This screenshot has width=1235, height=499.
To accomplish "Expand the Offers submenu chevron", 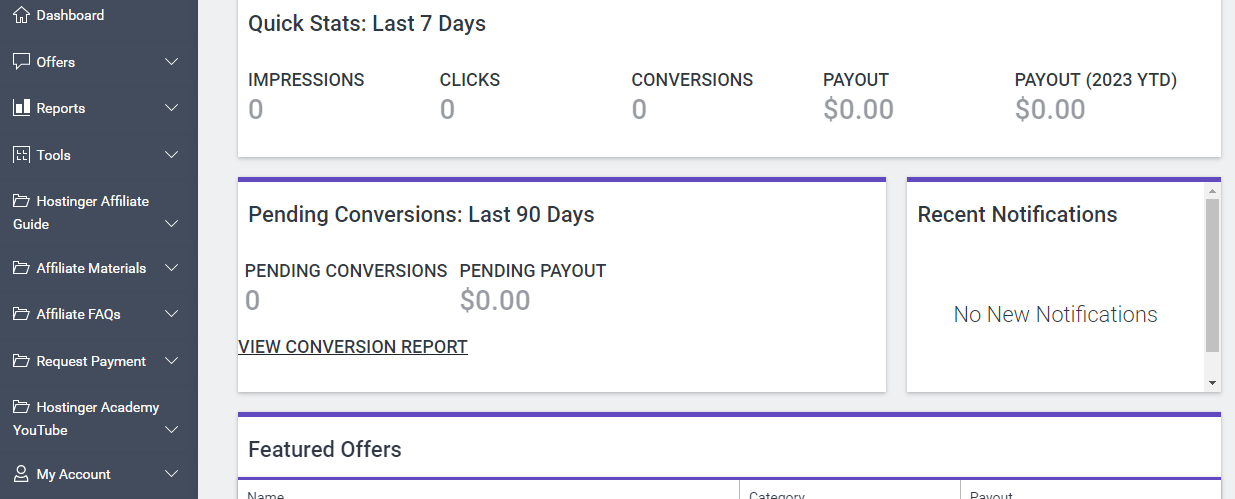I will click(172, 62).
